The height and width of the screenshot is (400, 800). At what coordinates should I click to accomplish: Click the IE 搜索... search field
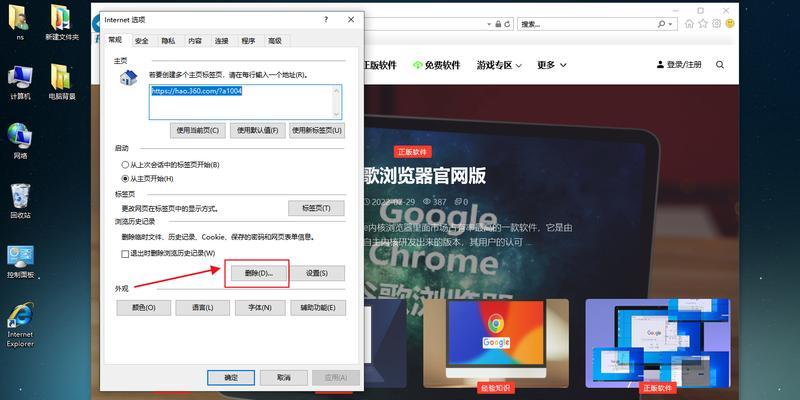pyautogui.click(x=587, y=24)
